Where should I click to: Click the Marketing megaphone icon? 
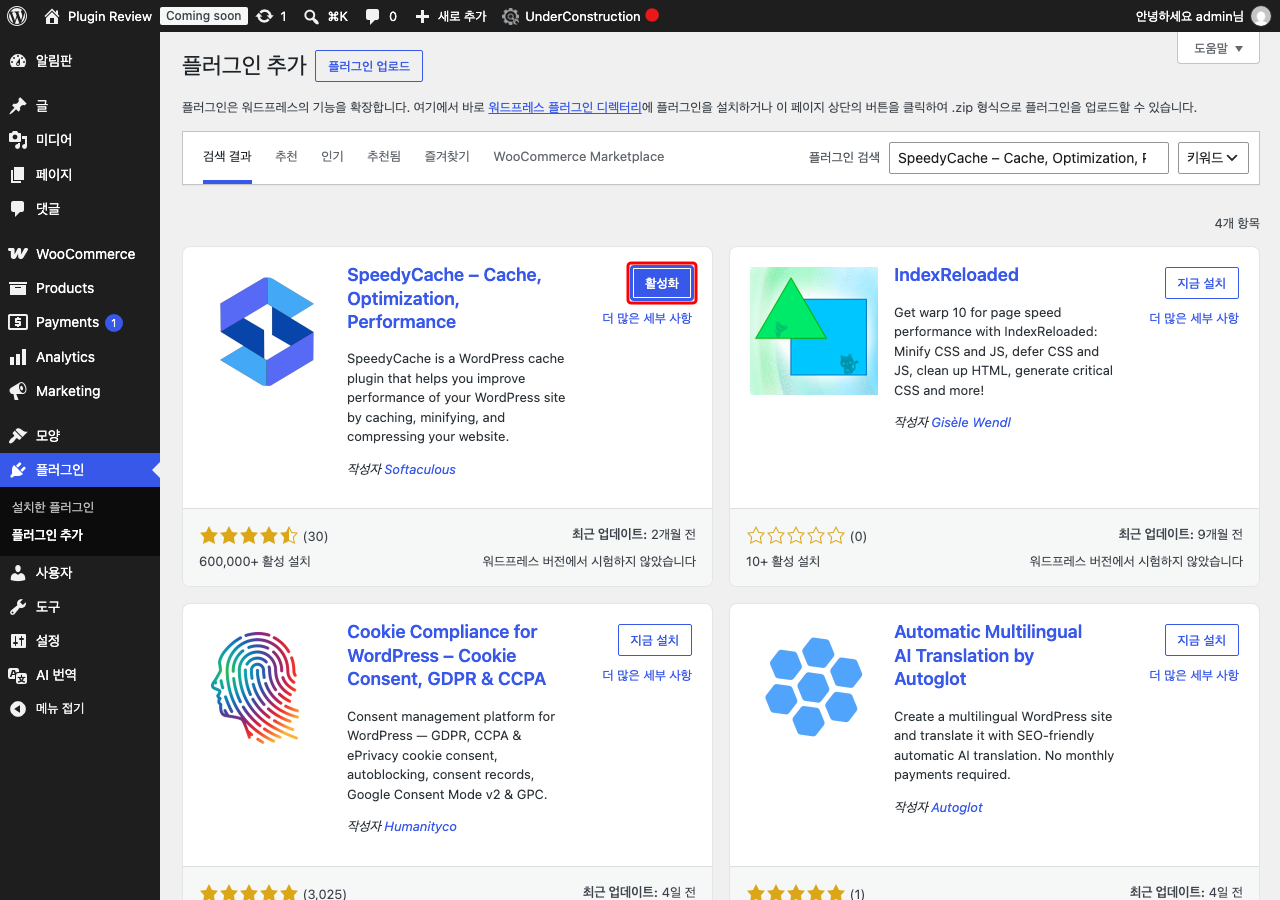tap(18, 391)
